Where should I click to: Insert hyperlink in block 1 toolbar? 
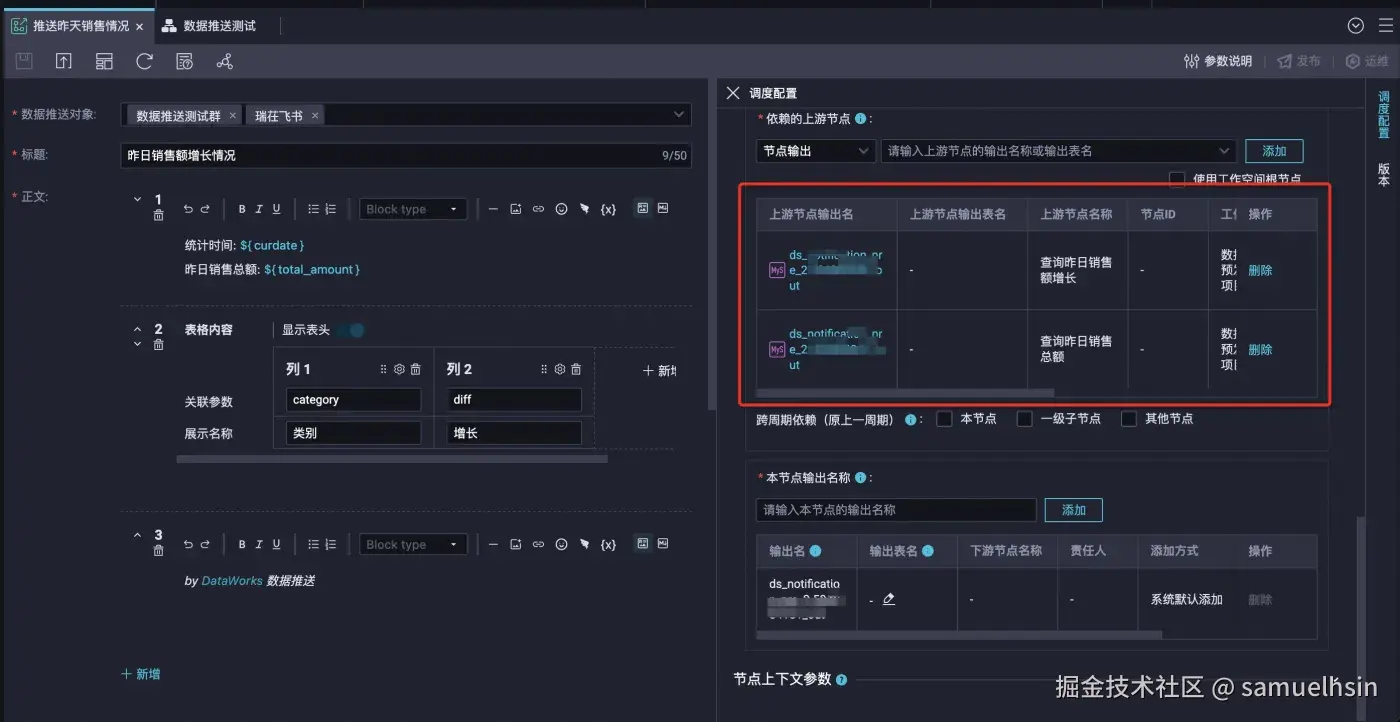(538, 209)
